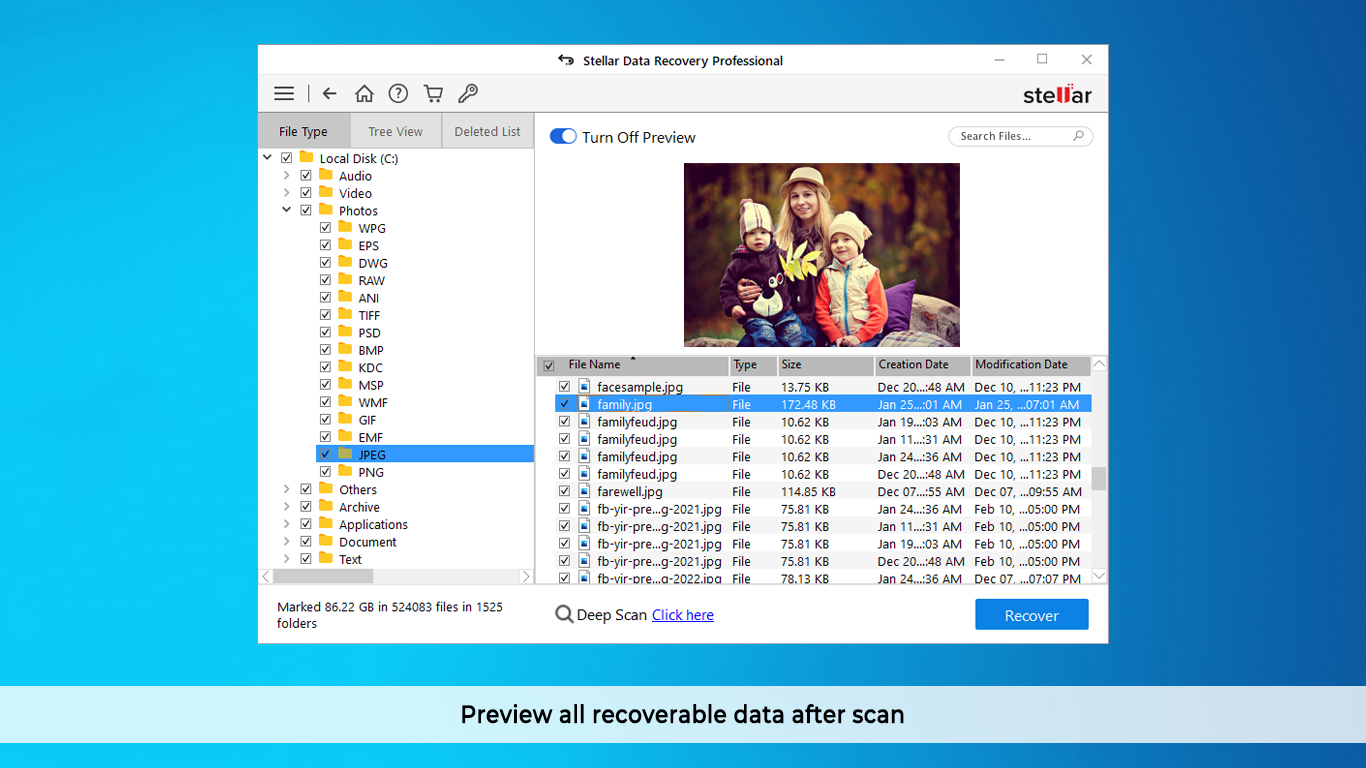Screen dimensions: 1366x768
Task: Click the key activation icon
Action: pyautogui.click(x=467, y=94)
